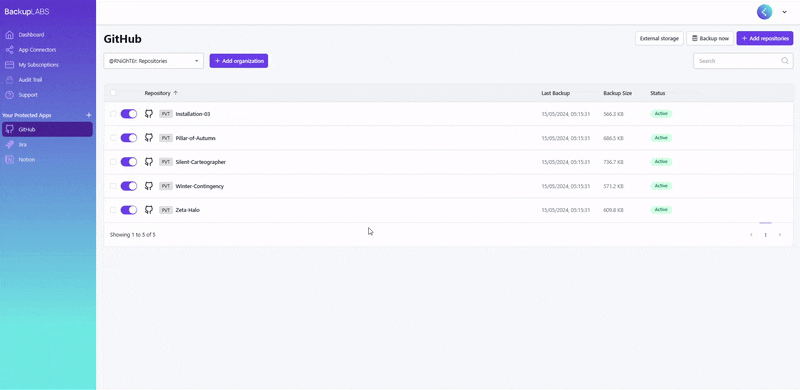Click Add repositories button
This screenshot has width=800, height=390.
click(765, 38)
